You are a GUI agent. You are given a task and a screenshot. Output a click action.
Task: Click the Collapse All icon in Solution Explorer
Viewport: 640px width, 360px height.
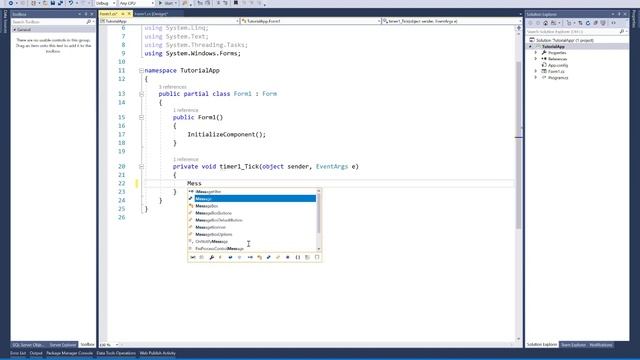click(x=596, y=23)
